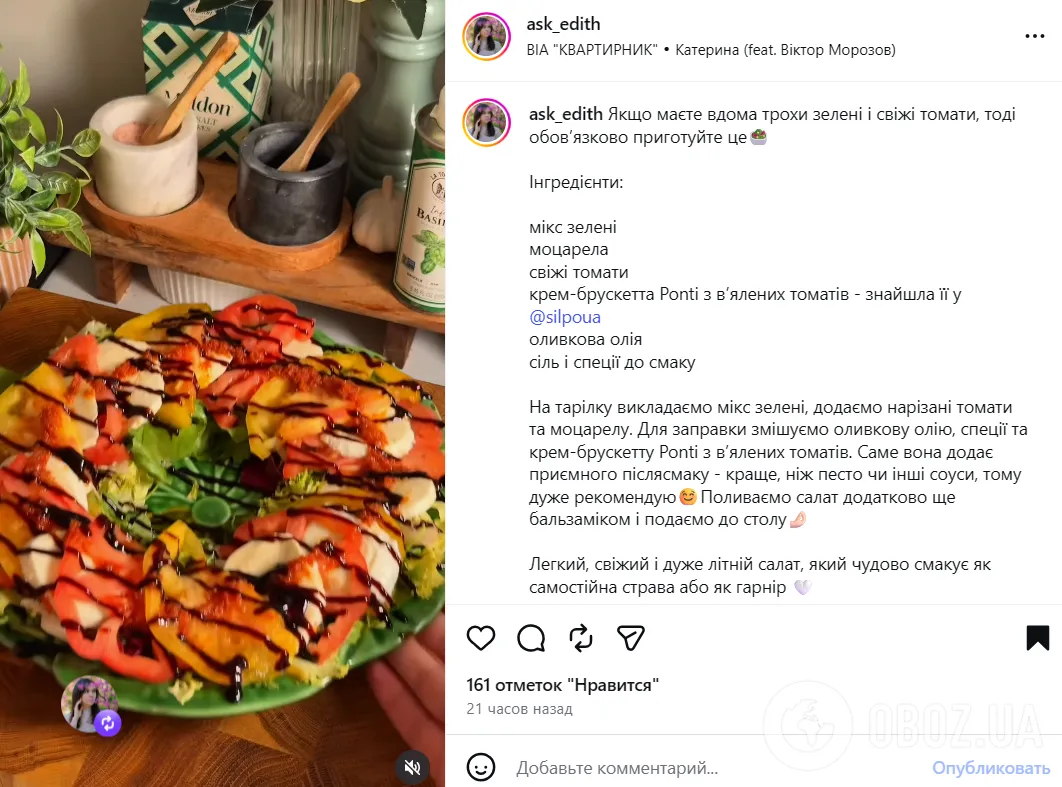Open ask_edith username in the header

(x=563, y=24)
